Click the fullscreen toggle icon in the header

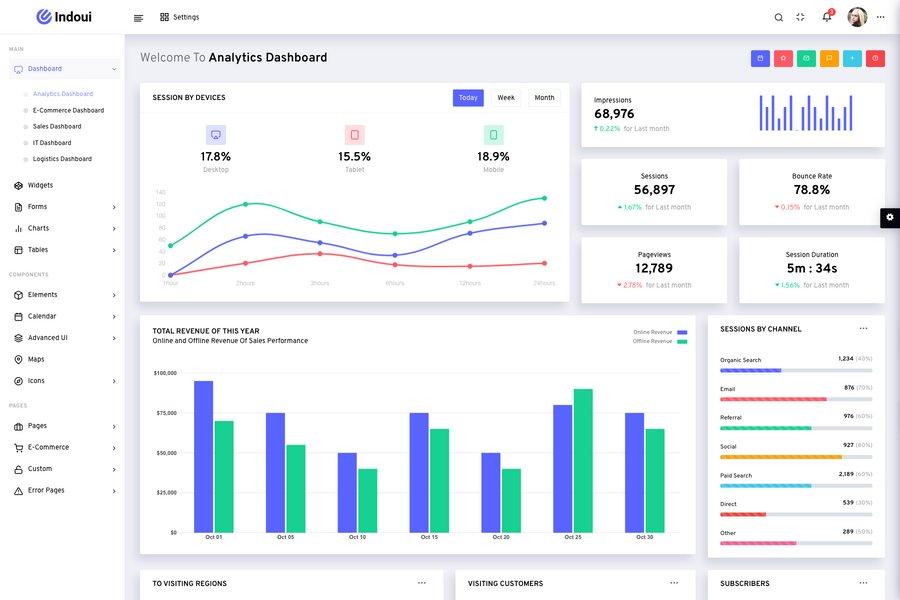799,15
